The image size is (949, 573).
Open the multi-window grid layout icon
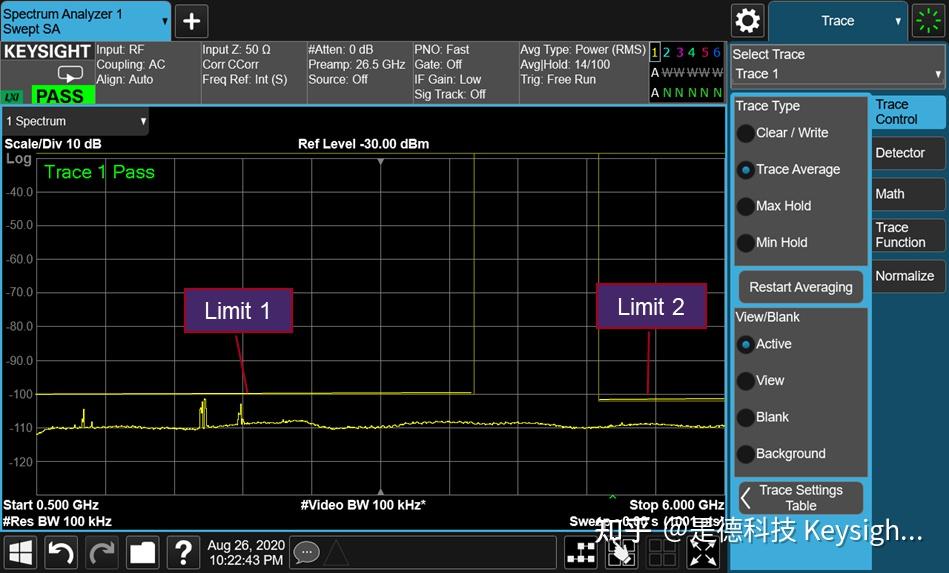(662, 552)
